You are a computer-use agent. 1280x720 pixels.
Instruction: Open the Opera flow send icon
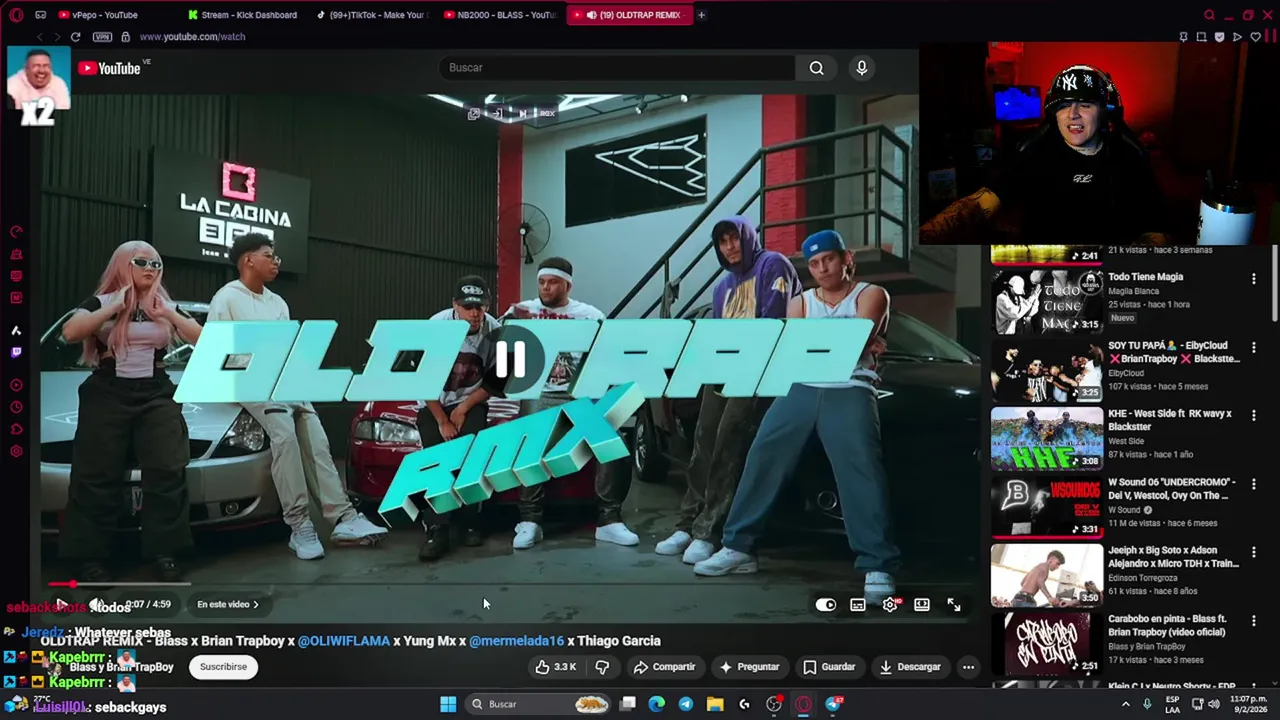click(1237, 37)
